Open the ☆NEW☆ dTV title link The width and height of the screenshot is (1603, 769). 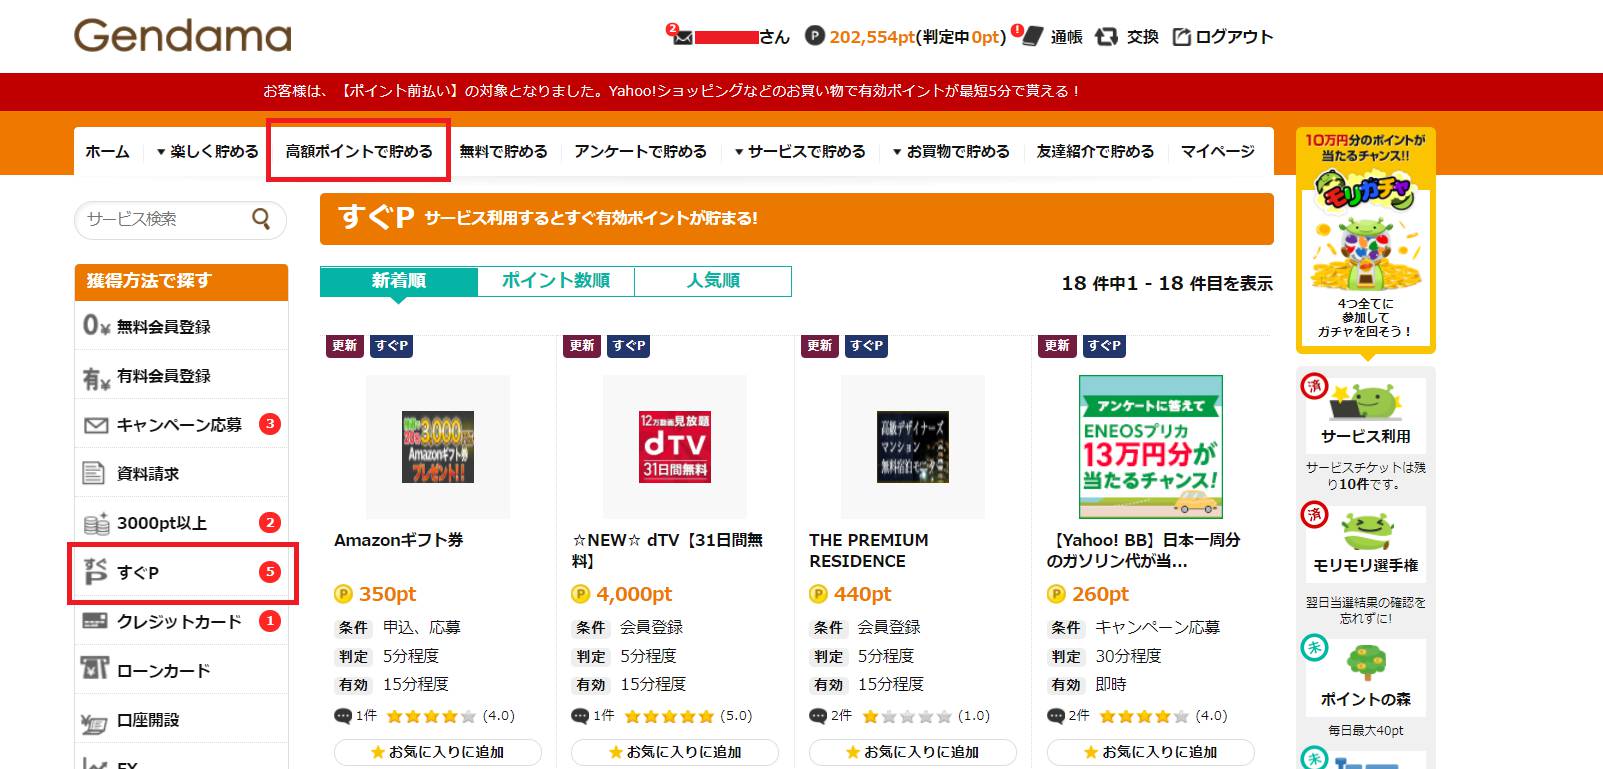point(668,551)
